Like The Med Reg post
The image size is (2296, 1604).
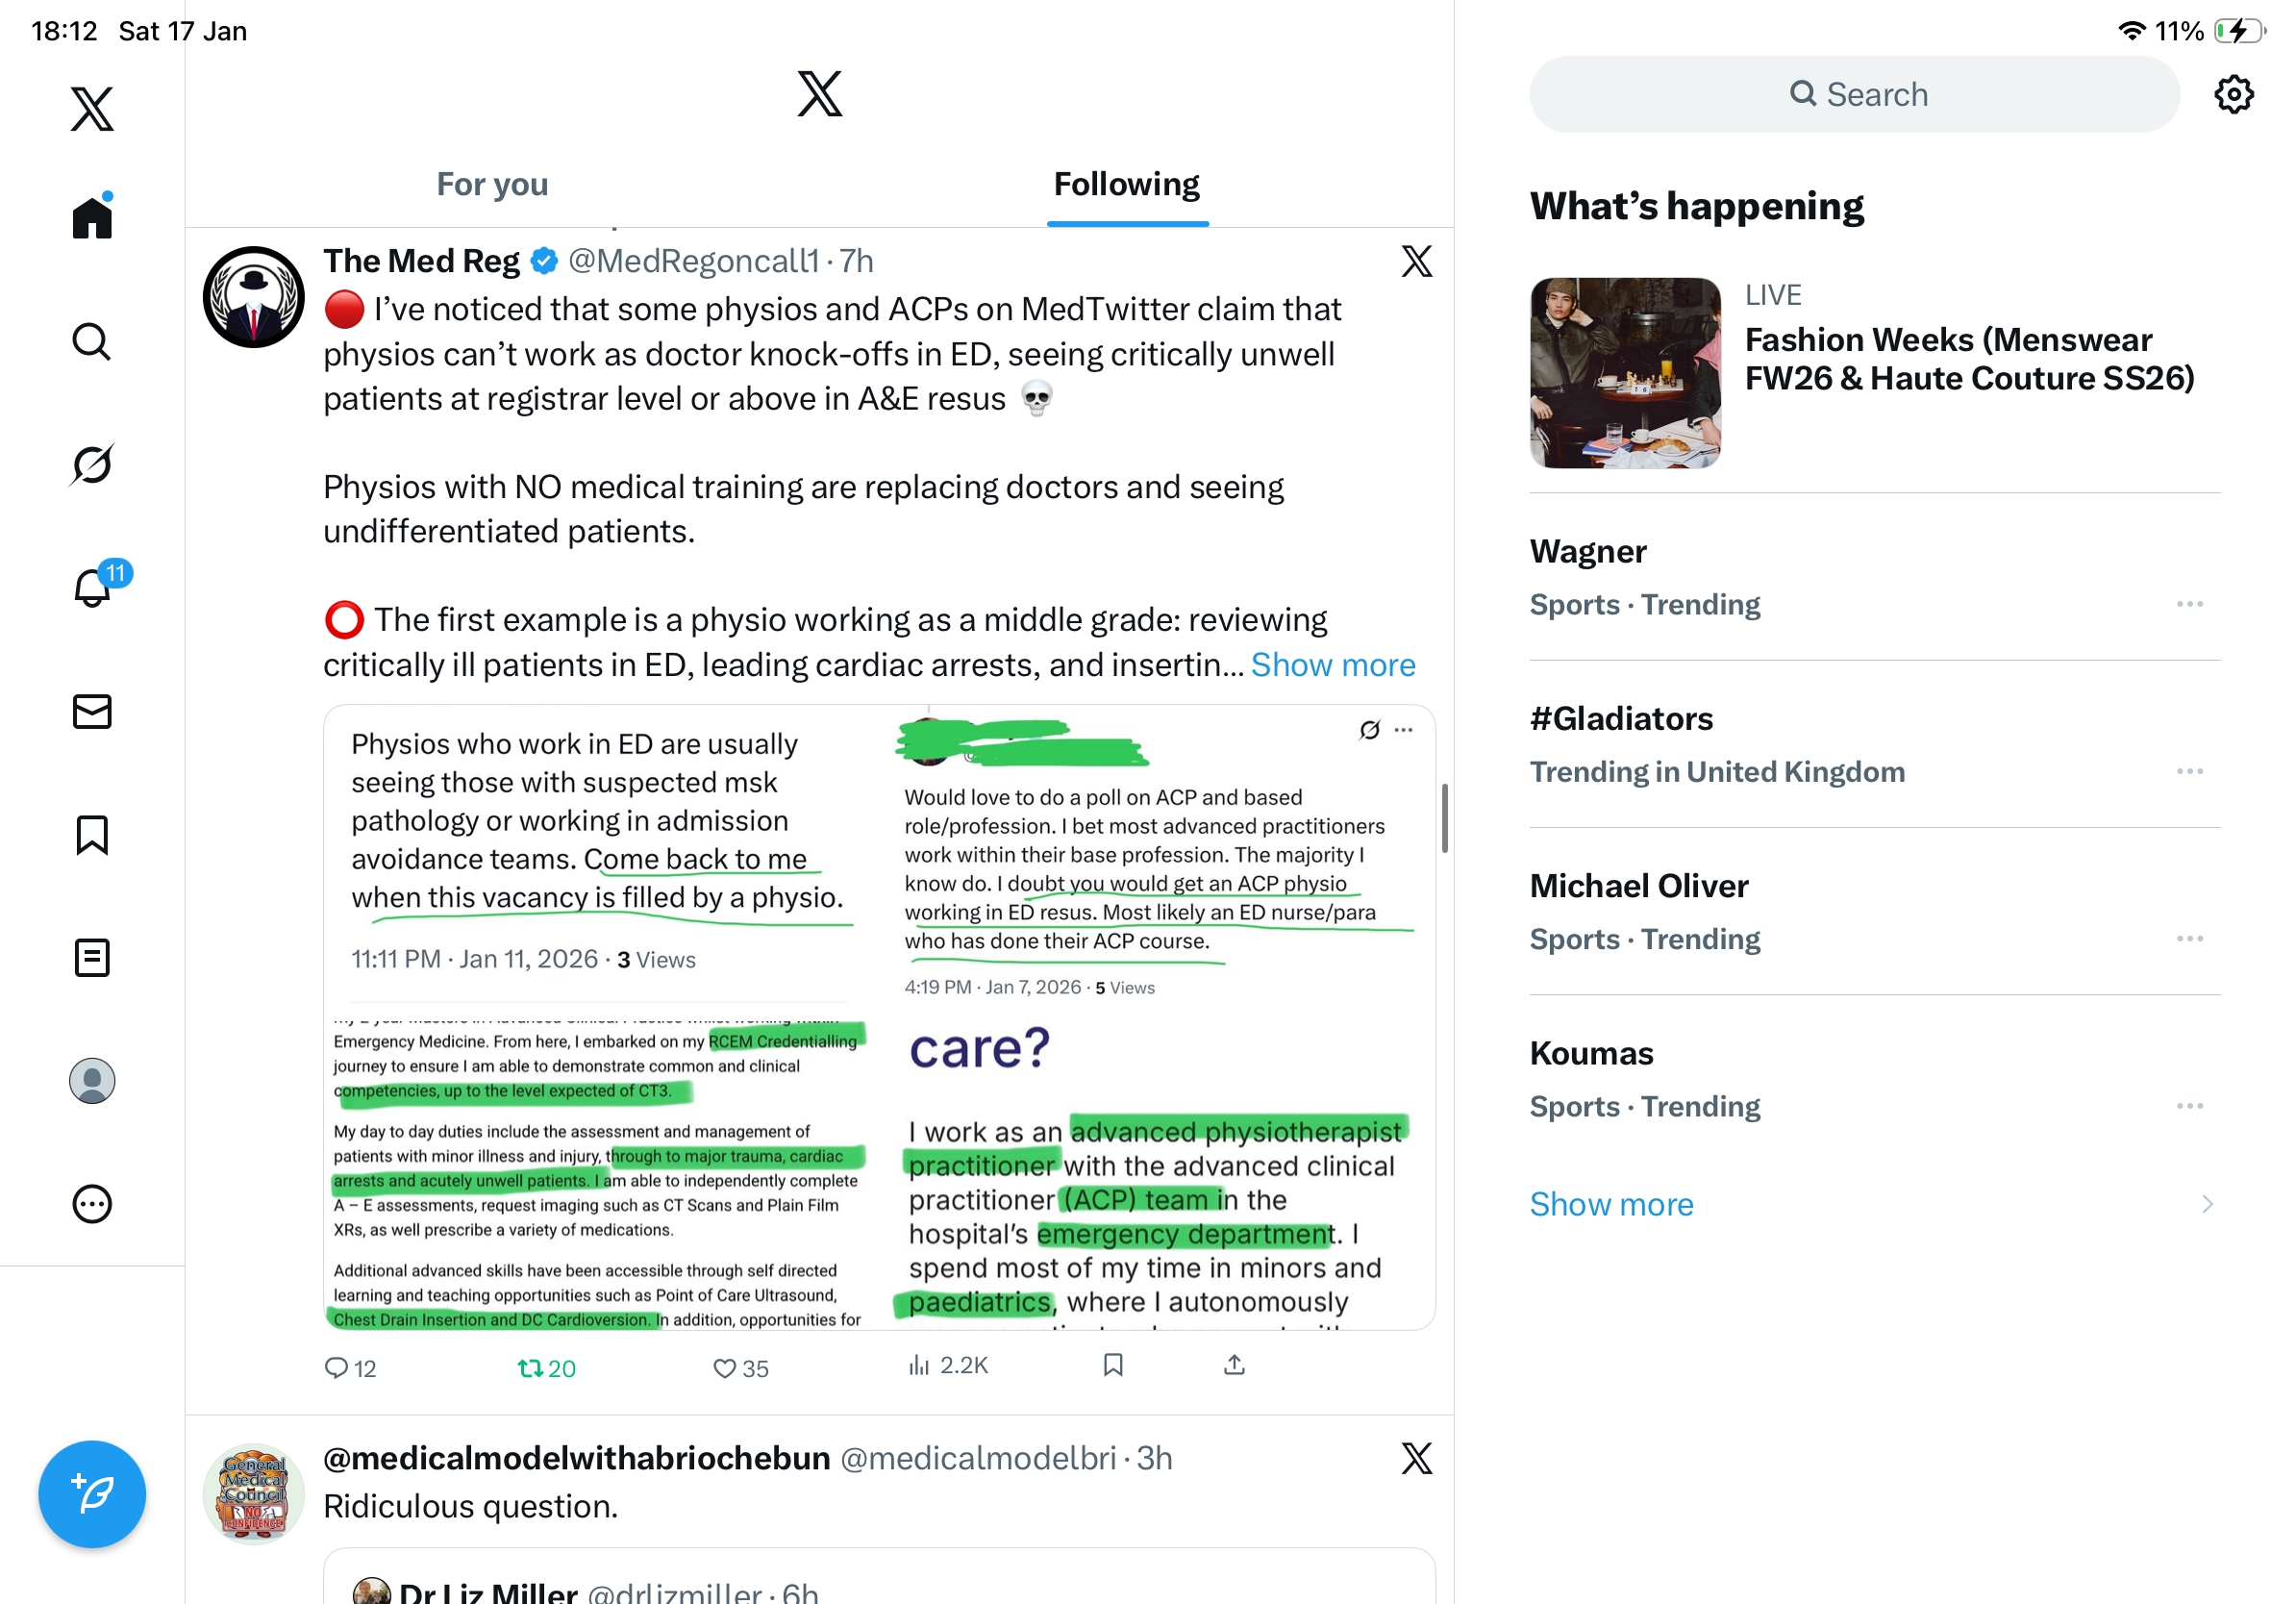tap(740, 1368)
